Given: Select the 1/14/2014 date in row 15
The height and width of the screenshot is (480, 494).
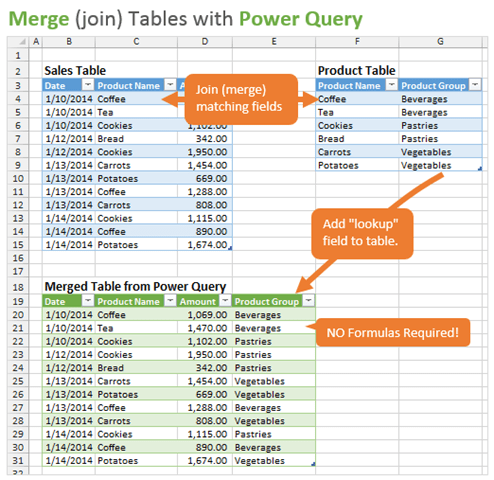Looking at the screenshot, I should click(x=69, y=245).
